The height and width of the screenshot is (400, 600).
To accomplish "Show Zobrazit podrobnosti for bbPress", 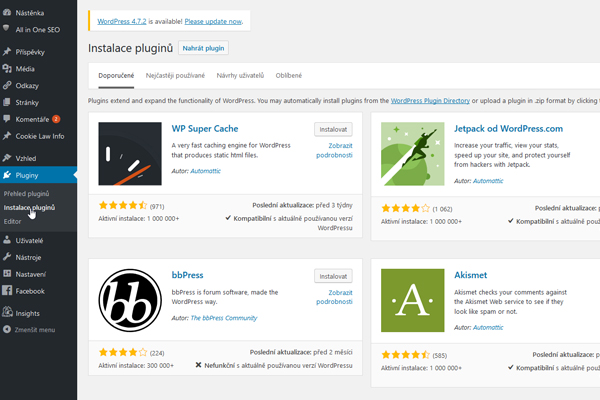I will click(x=334, y=297).
